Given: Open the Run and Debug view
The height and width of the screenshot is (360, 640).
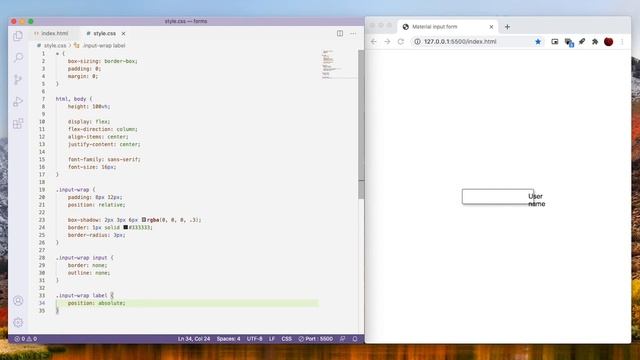Looking at the screenshot, I should [18, 102].
